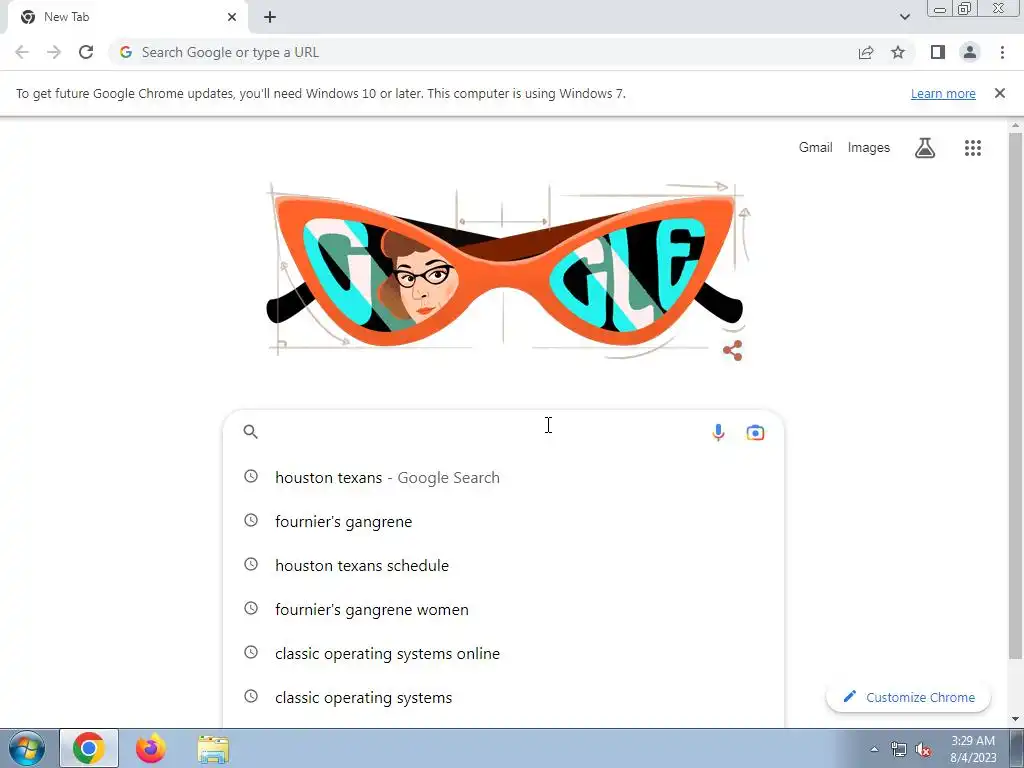
Task: Search by image with camera icon
Action: tap(755, 432)
